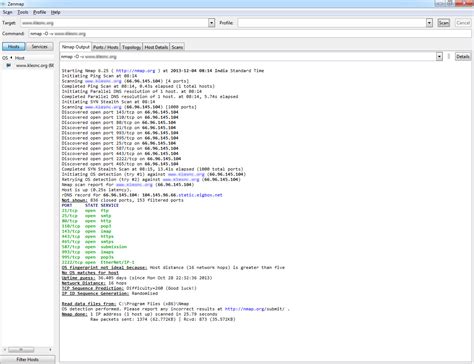Expand the scan output selector dropdown

pyautogui.click(x=439, y=57)
